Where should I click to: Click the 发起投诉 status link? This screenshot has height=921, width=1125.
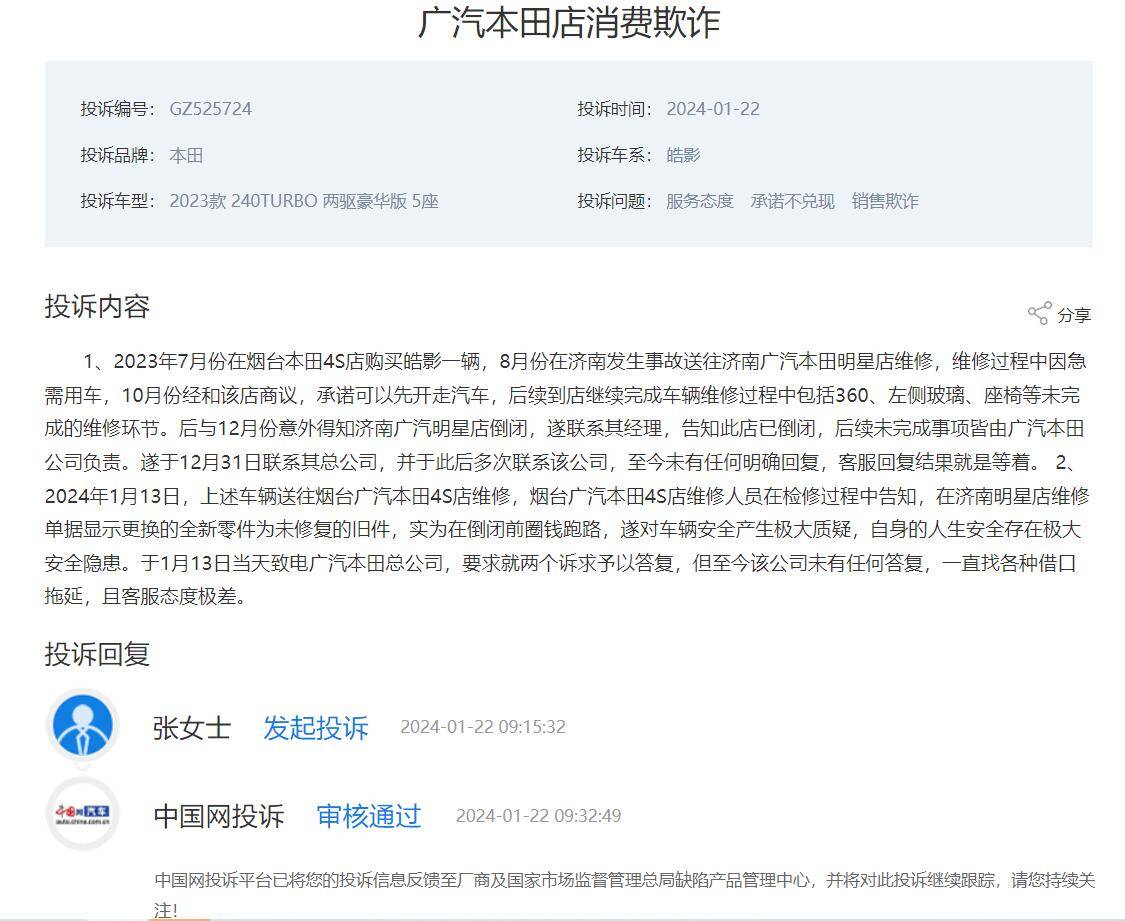pyautogui.click(x=316, y=727)
